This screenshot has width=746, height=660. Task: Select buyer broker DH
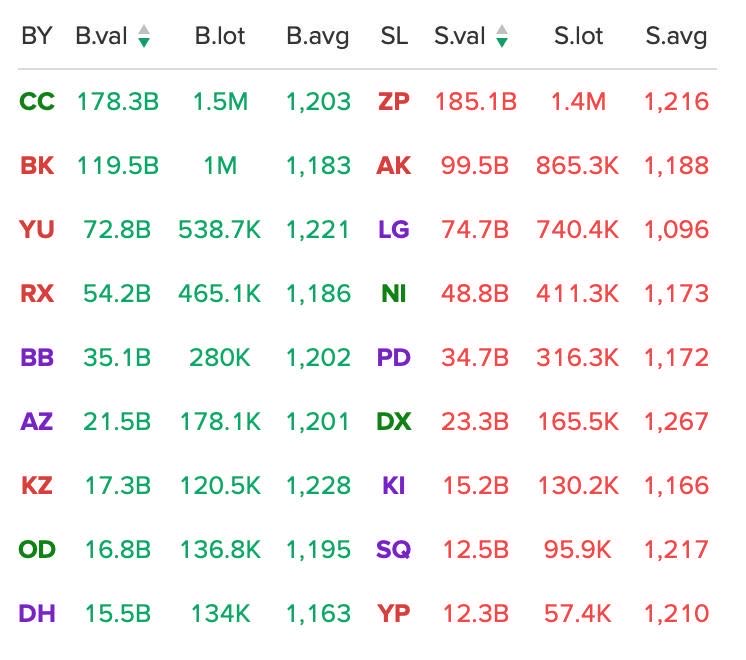[37, 613]
